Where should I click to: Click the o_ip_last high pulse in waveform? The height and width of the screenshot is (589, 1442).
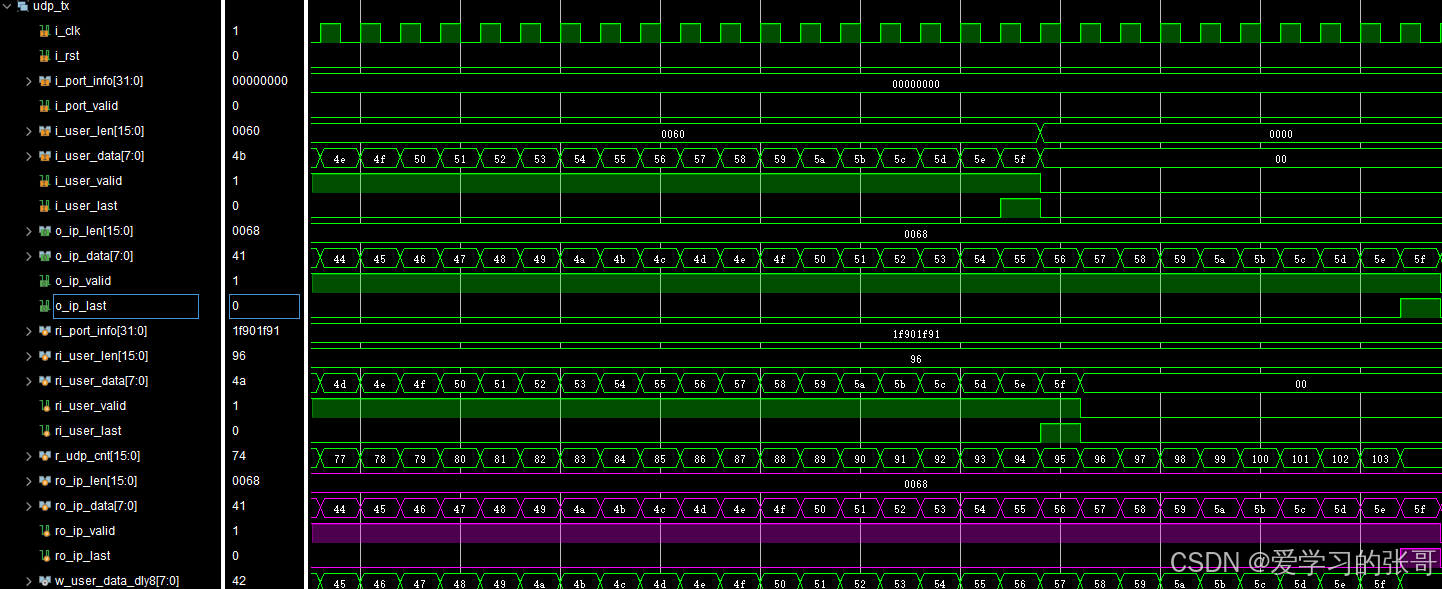click(1420, 307)
